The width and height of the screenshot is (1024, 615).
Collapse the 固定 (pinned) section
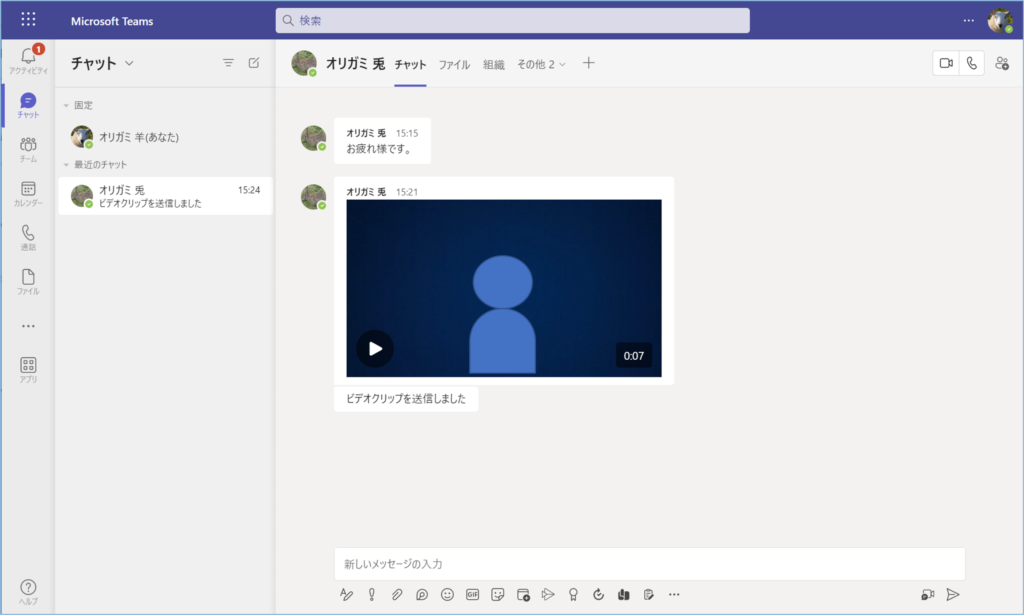[x=66, y=105]
